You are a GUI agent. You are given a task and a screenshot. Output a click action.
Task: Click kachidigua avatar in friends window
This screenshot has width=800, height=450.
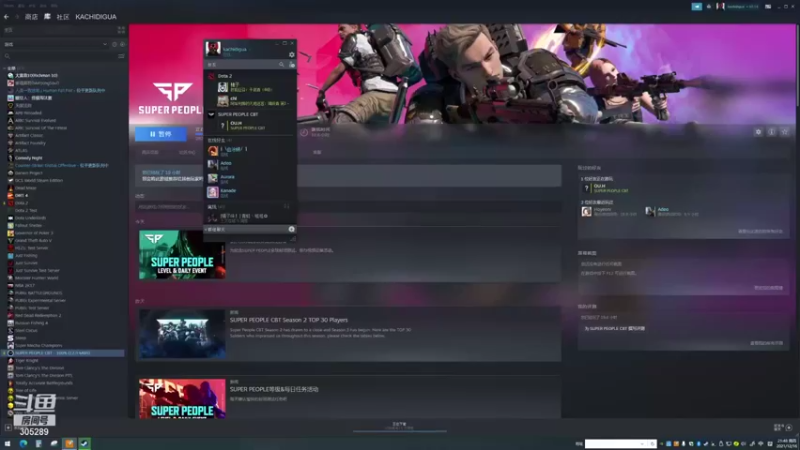pyautogui.click(x=213, y=48)
